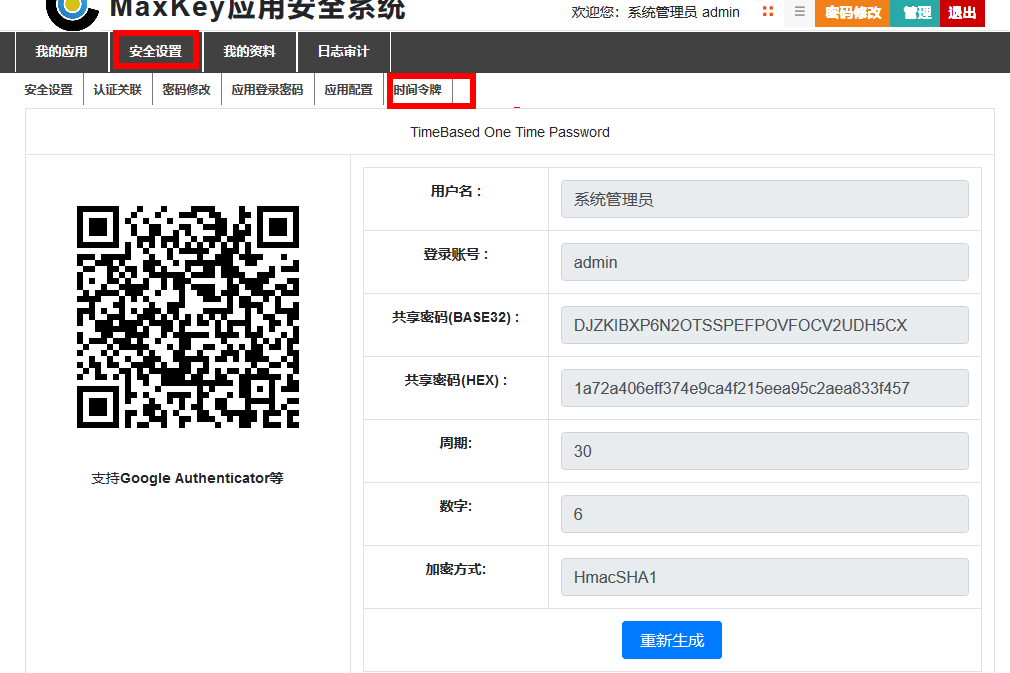1010x673 pixels.
Task: Click the MaxKey logo icon
Action: [x=72, y=10]
